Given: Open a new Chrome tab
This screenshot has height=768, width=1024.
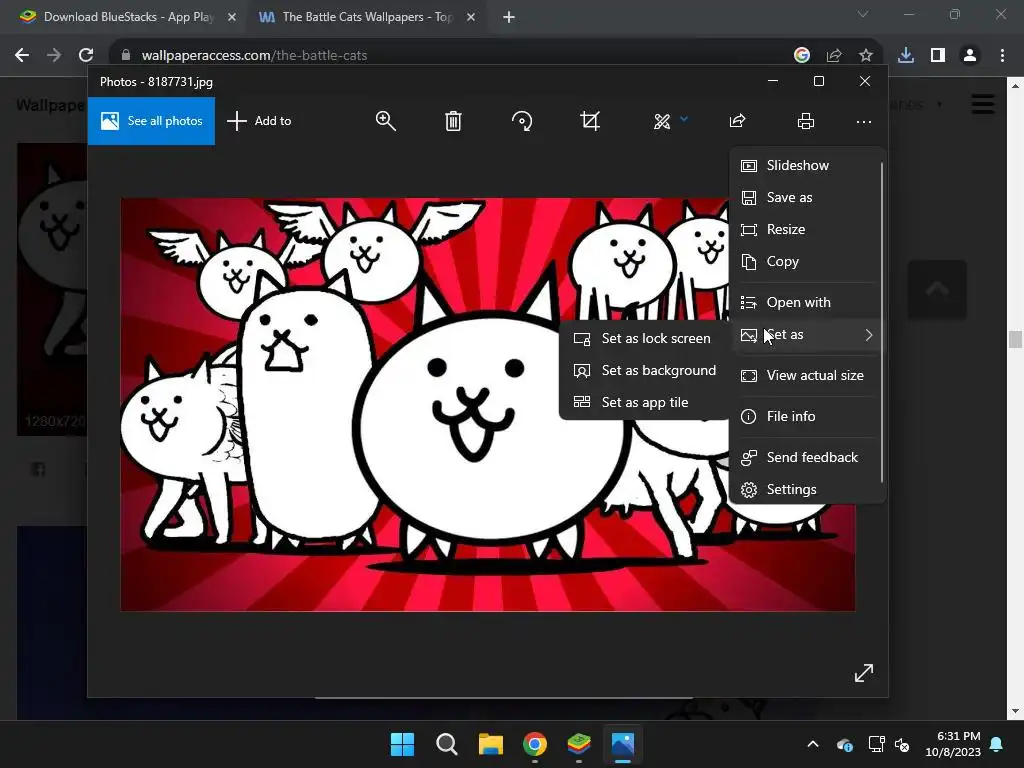Looking at the screenshot, I should point(509,17).
